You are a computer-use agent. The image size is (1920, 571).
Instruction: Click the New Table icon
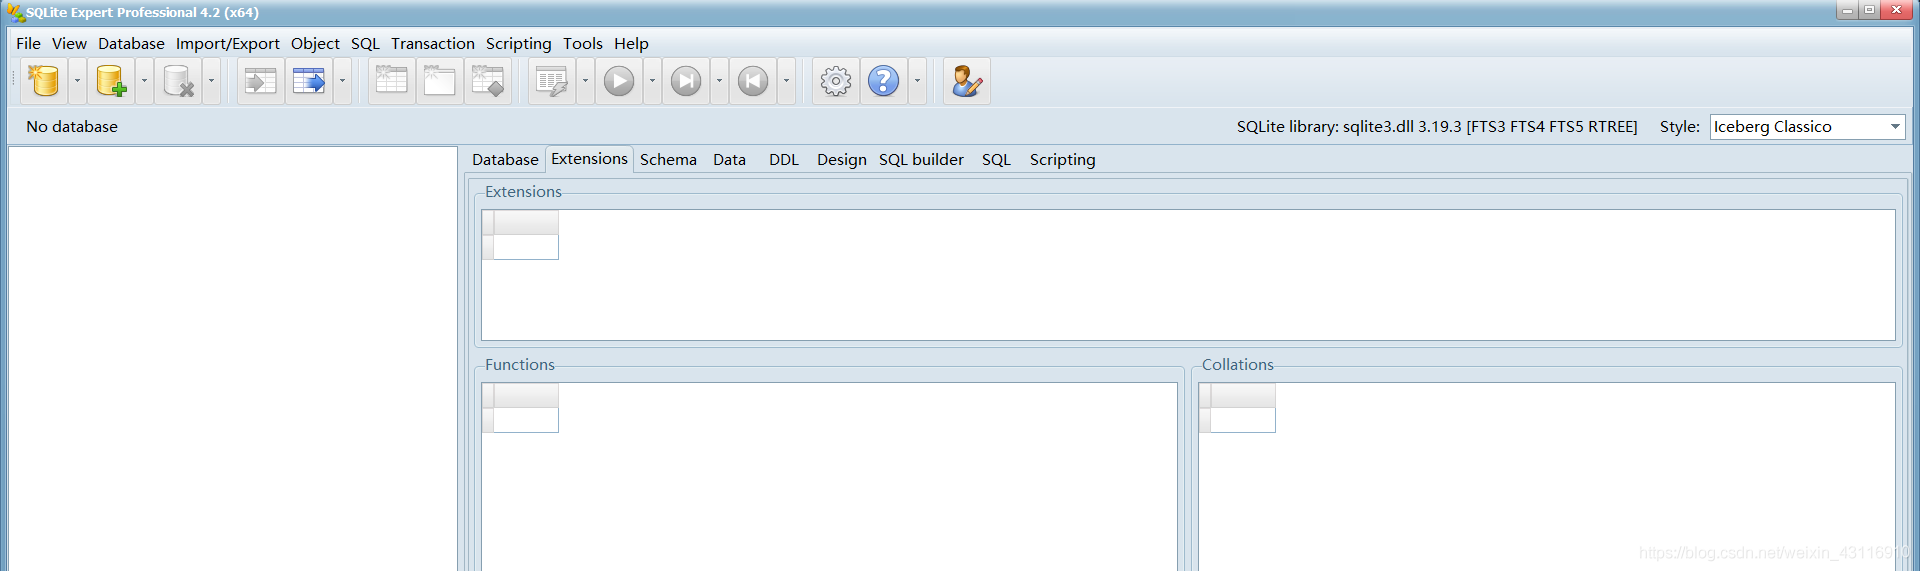(391, 81)
